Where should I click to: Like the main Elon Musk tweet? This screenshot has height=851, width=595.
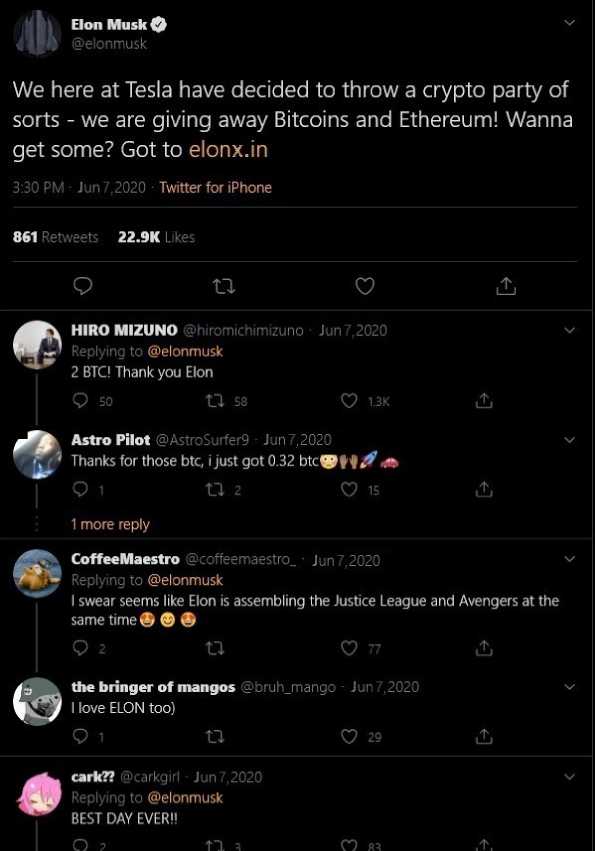(x=365, y=285)
